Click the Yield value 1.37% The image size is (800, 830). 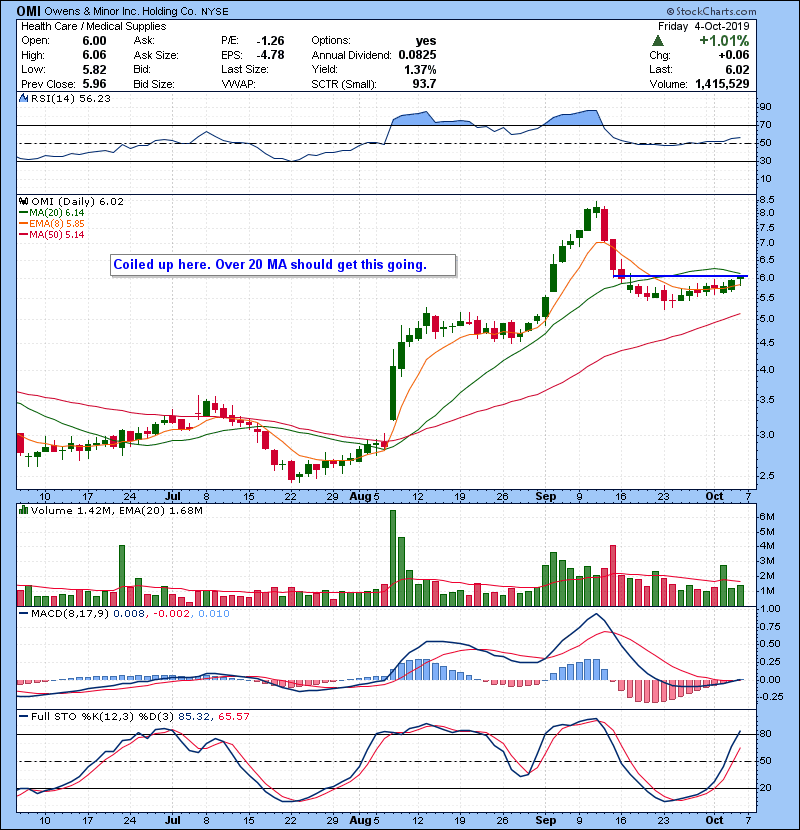[x=420, y=69]
